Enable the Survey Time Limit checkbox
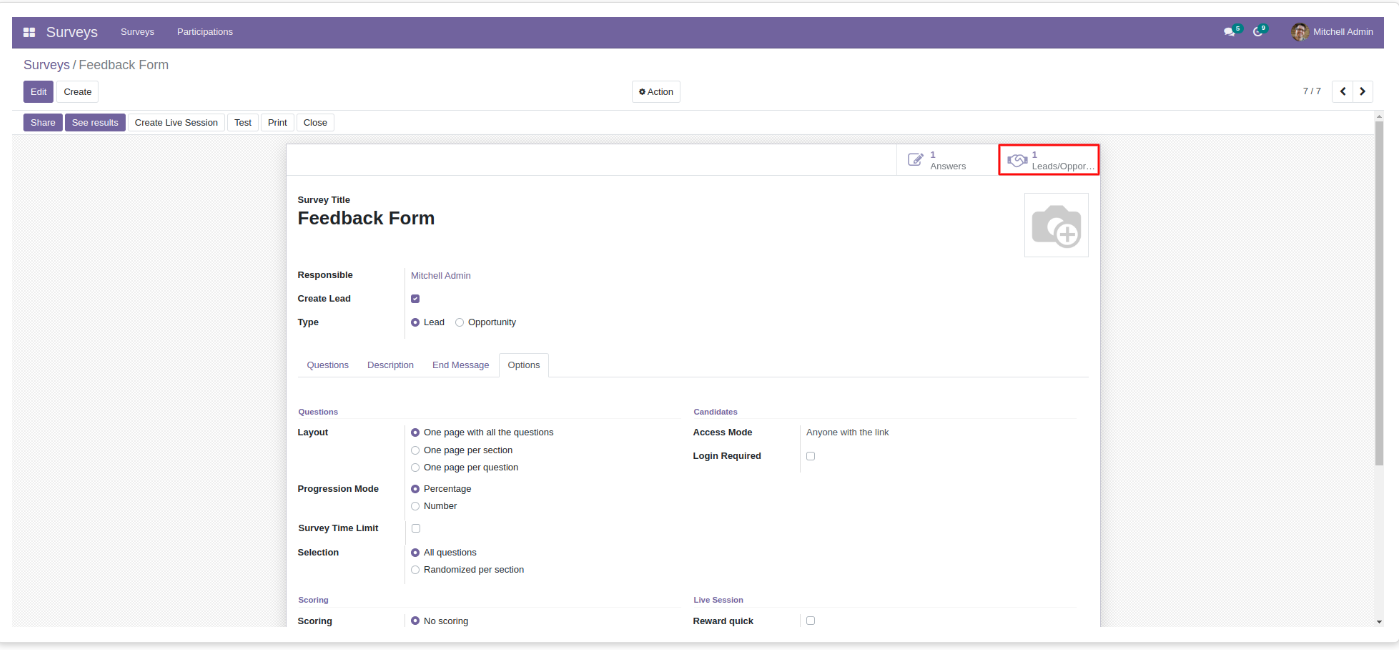The width and height of the screenshot is (1399, 650). 415,528
